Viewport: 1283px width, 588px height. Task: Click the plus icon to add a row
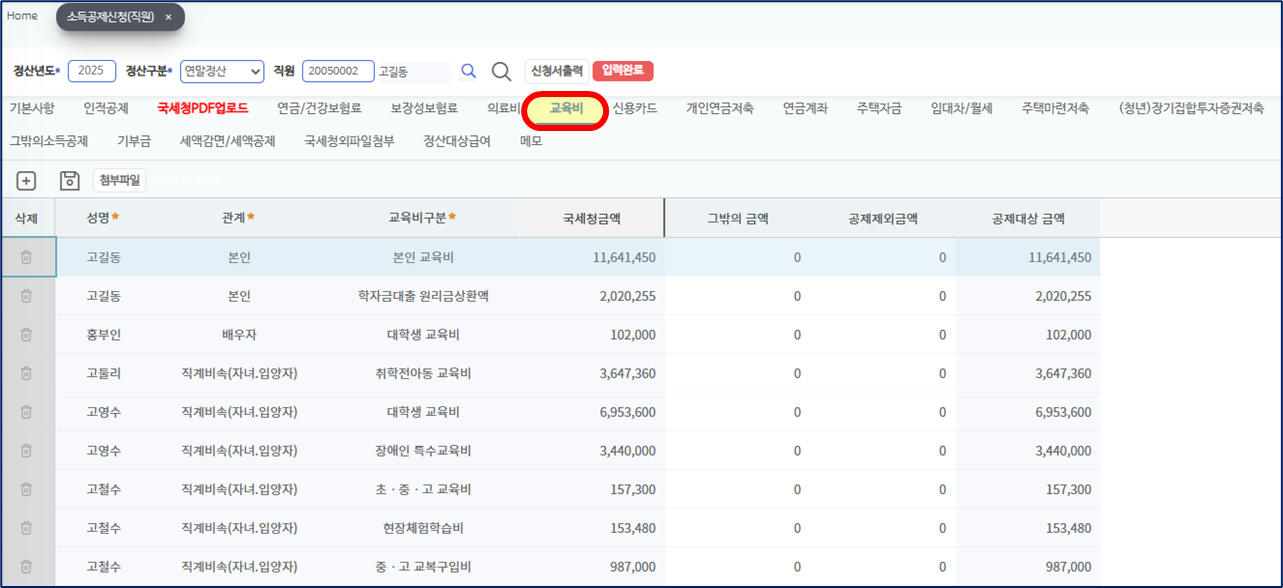(26, 181)
